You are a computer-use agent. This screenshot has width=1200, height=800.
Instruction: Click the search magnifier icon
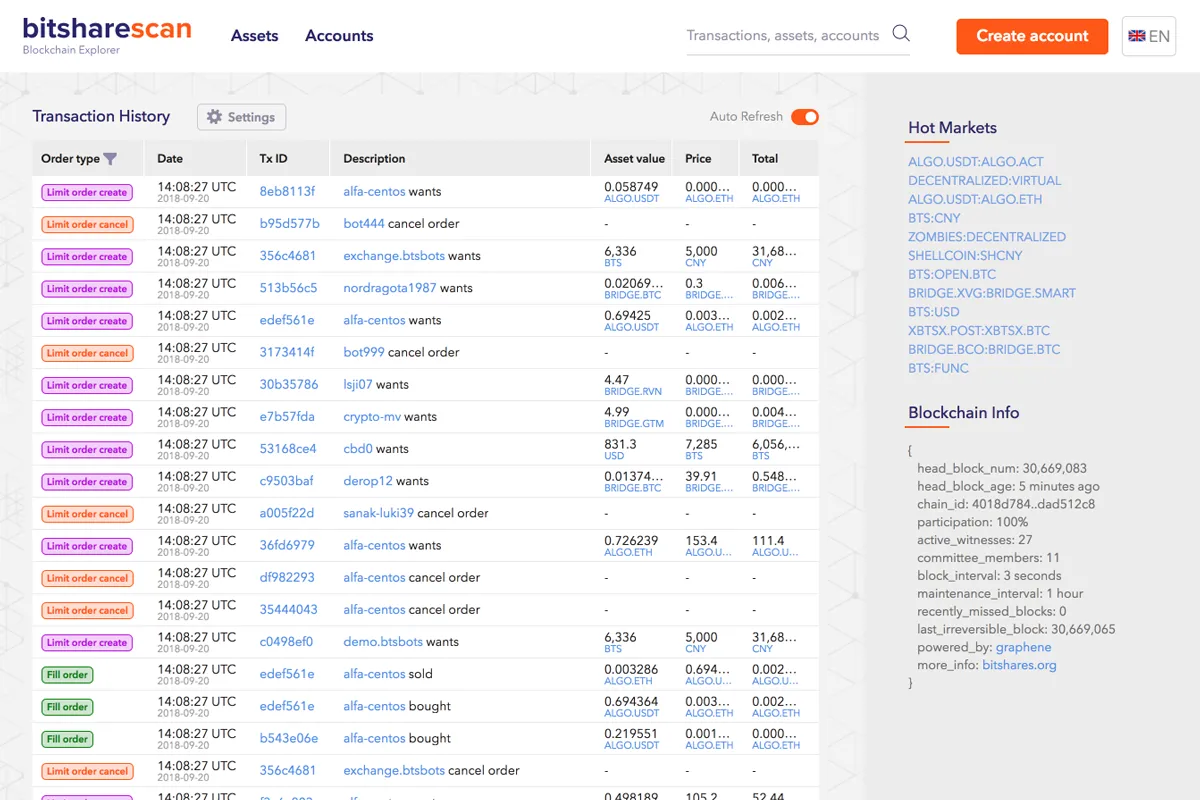(900, 33)
